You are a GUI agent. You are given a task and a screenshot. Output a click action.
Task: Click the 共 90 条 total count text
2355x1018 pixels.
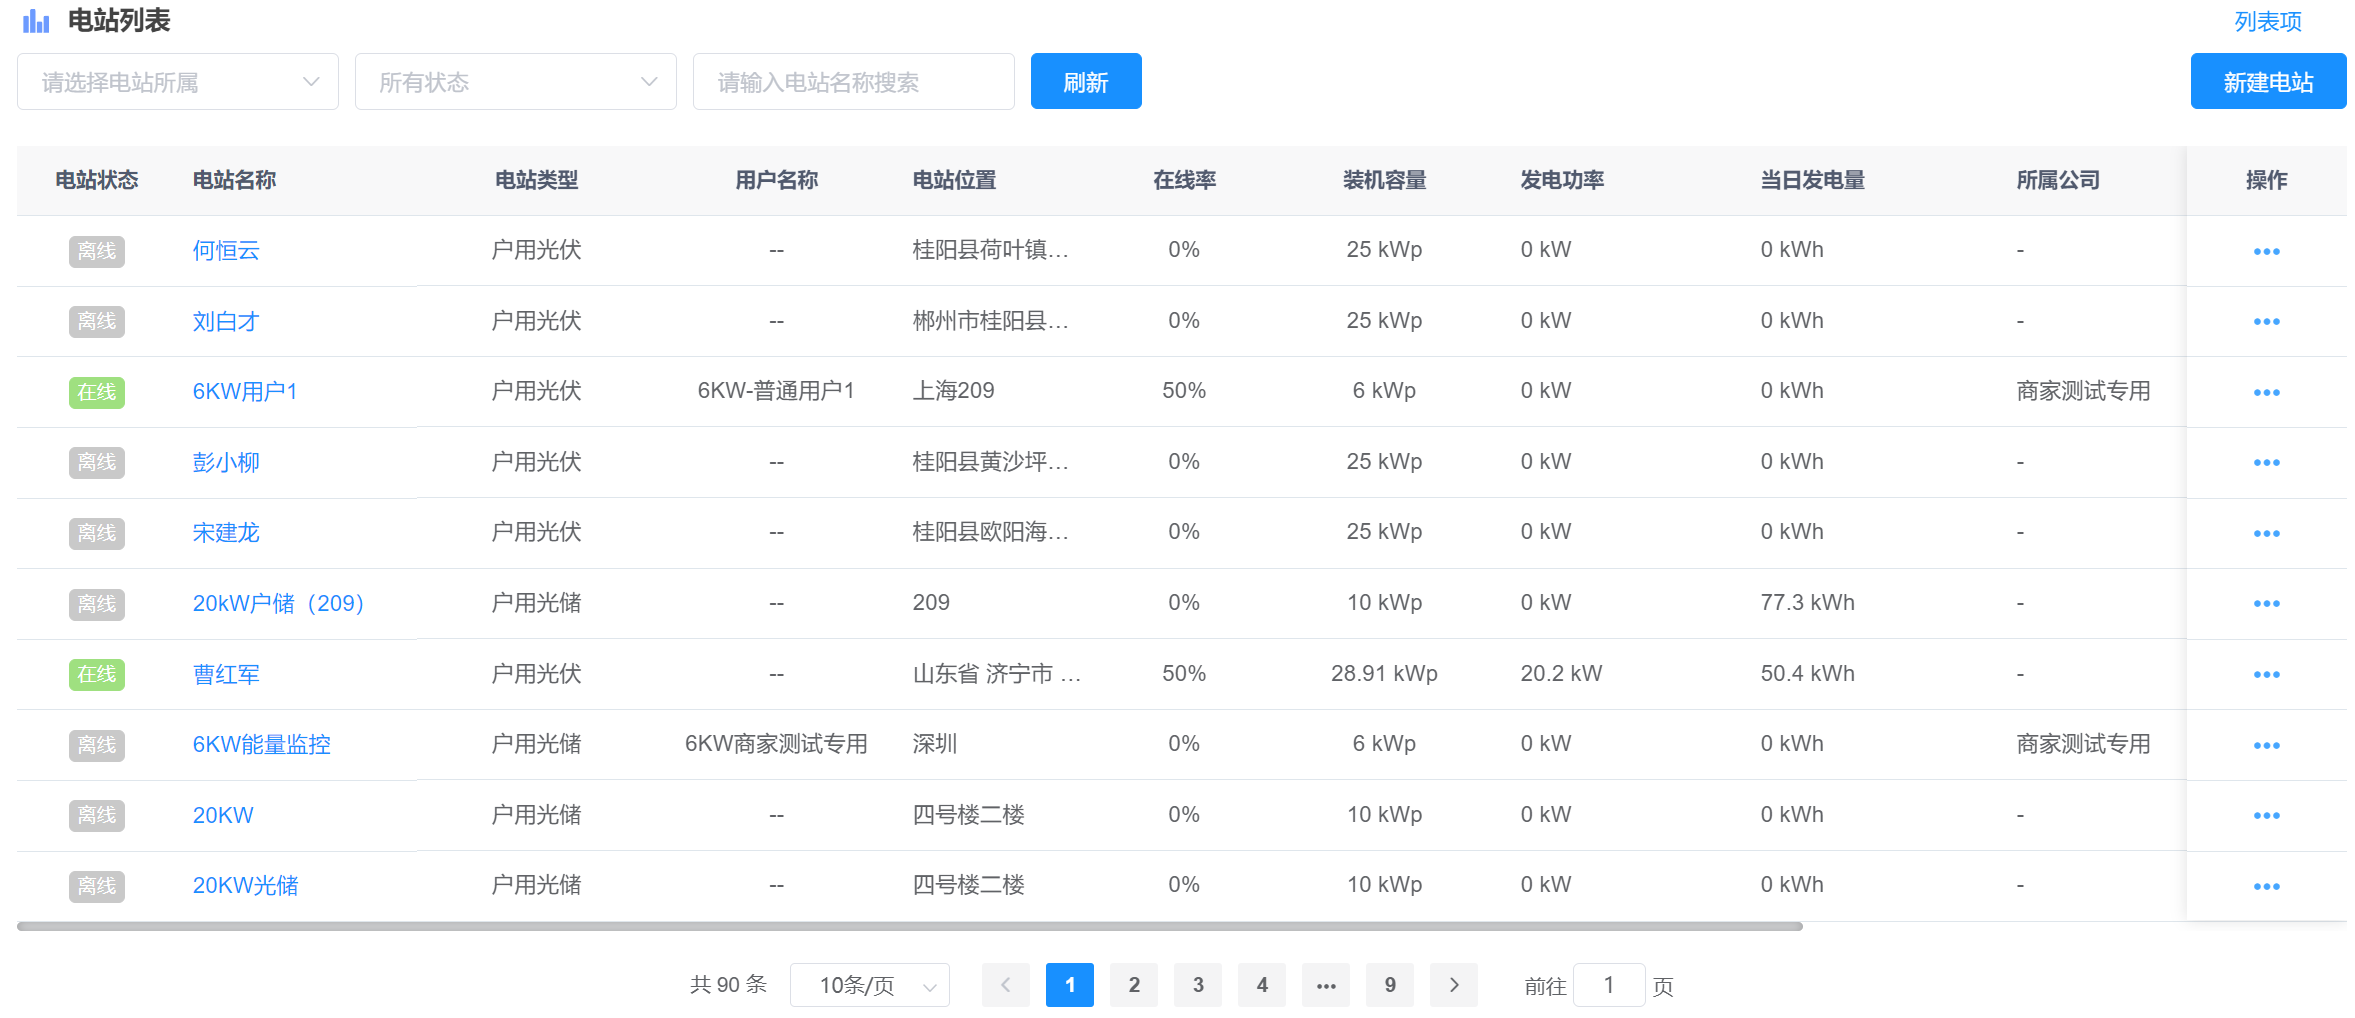(x=728, y=984)
